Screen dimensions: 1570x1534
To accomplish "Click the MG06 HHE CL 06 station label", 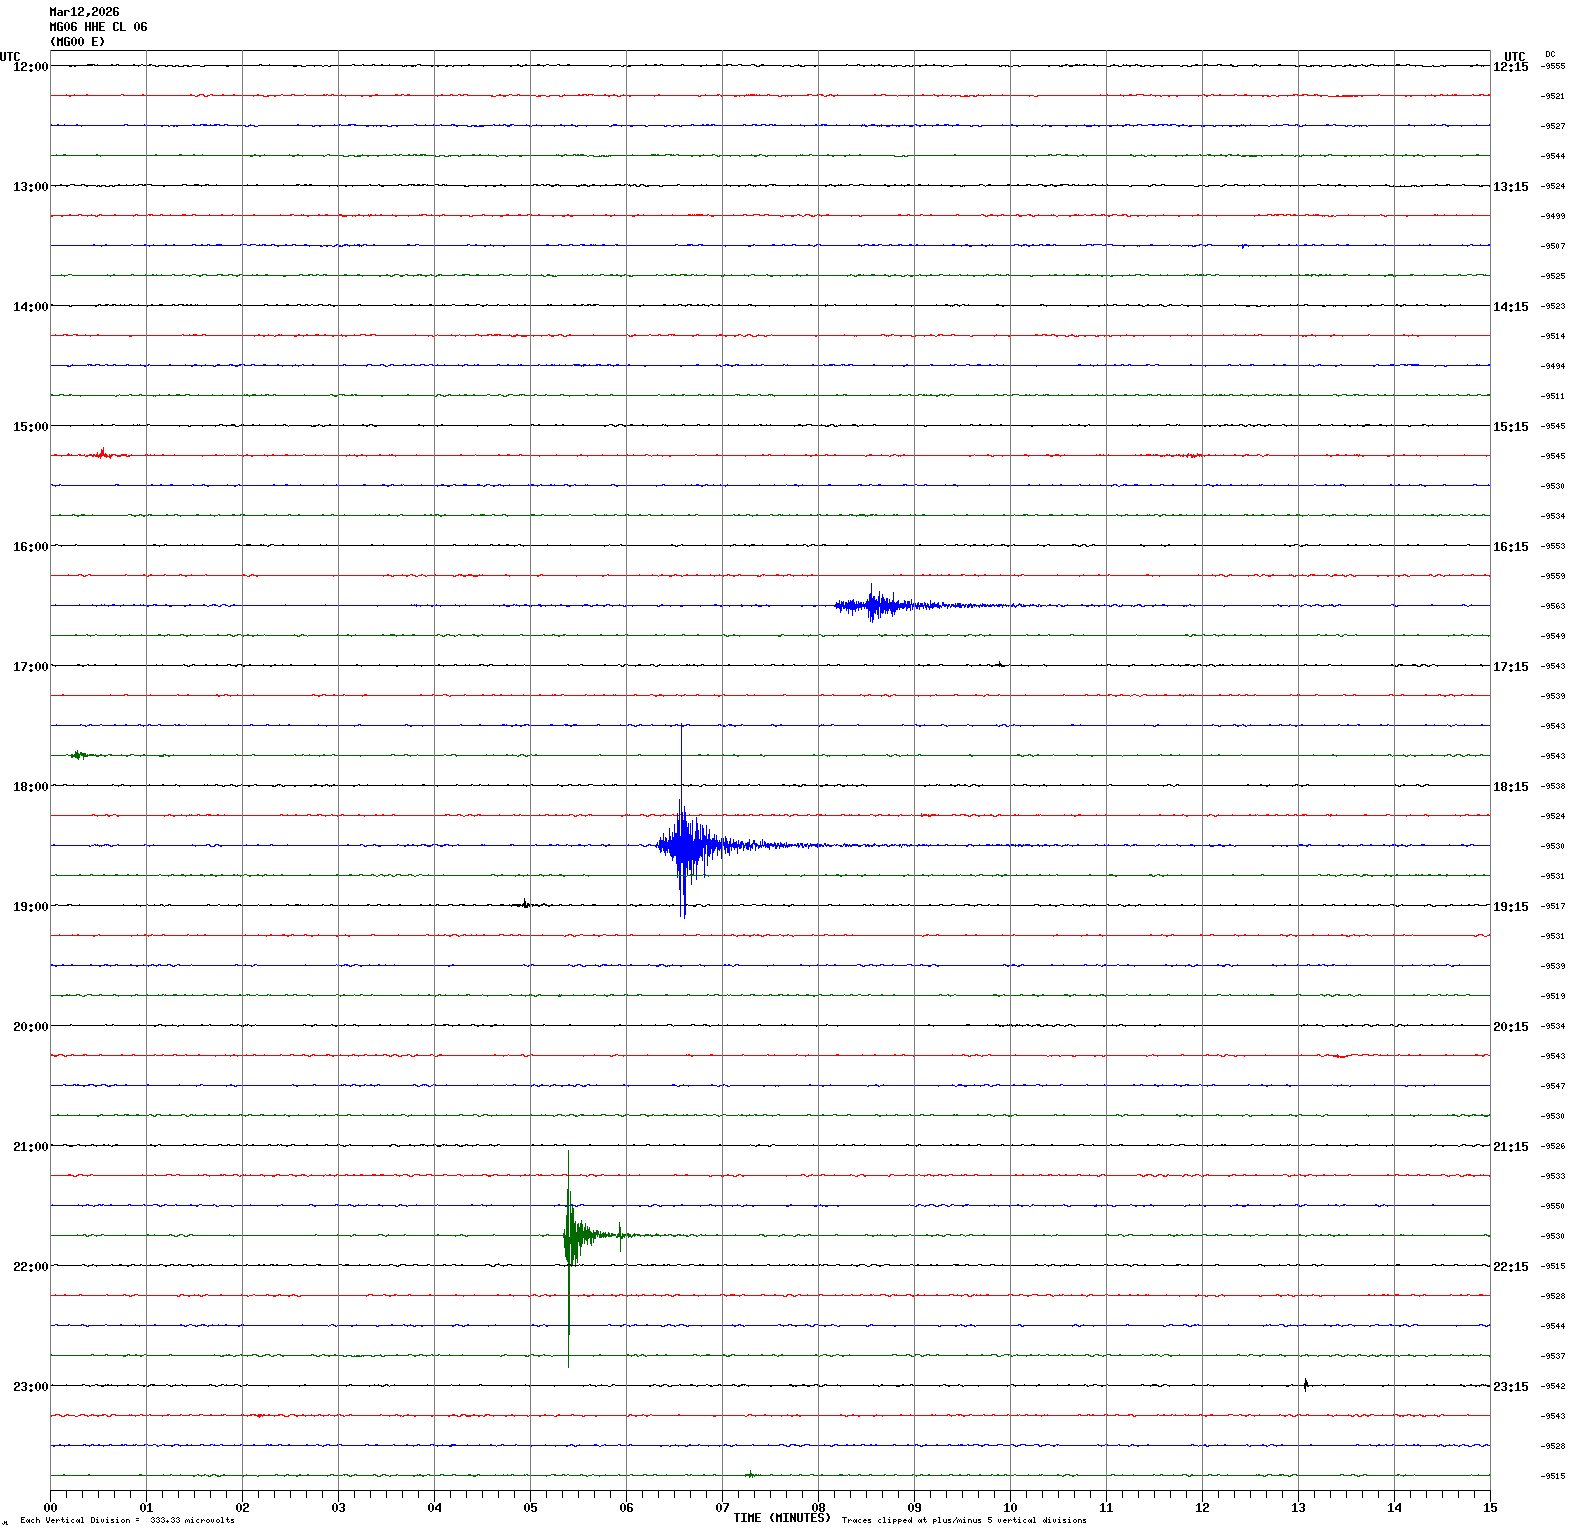I will pyautogui.click(x=98, y=27).
